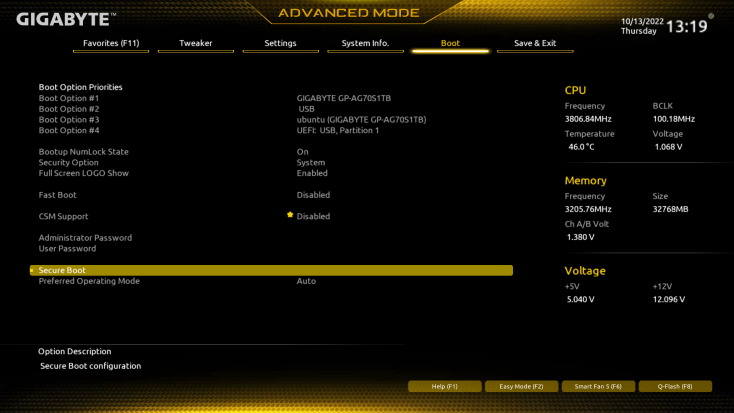Switch to the Tweaker tab
734x413 pixels.
click(196, 44)
